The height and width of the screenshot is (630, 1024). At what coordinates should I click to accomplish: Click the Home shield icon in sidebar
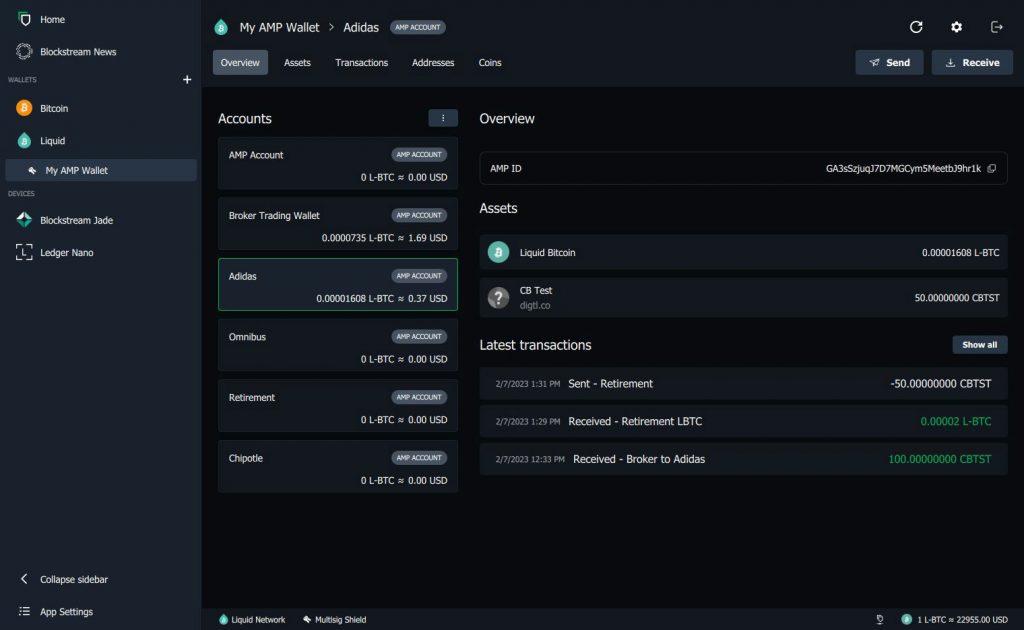click(25, 19)
